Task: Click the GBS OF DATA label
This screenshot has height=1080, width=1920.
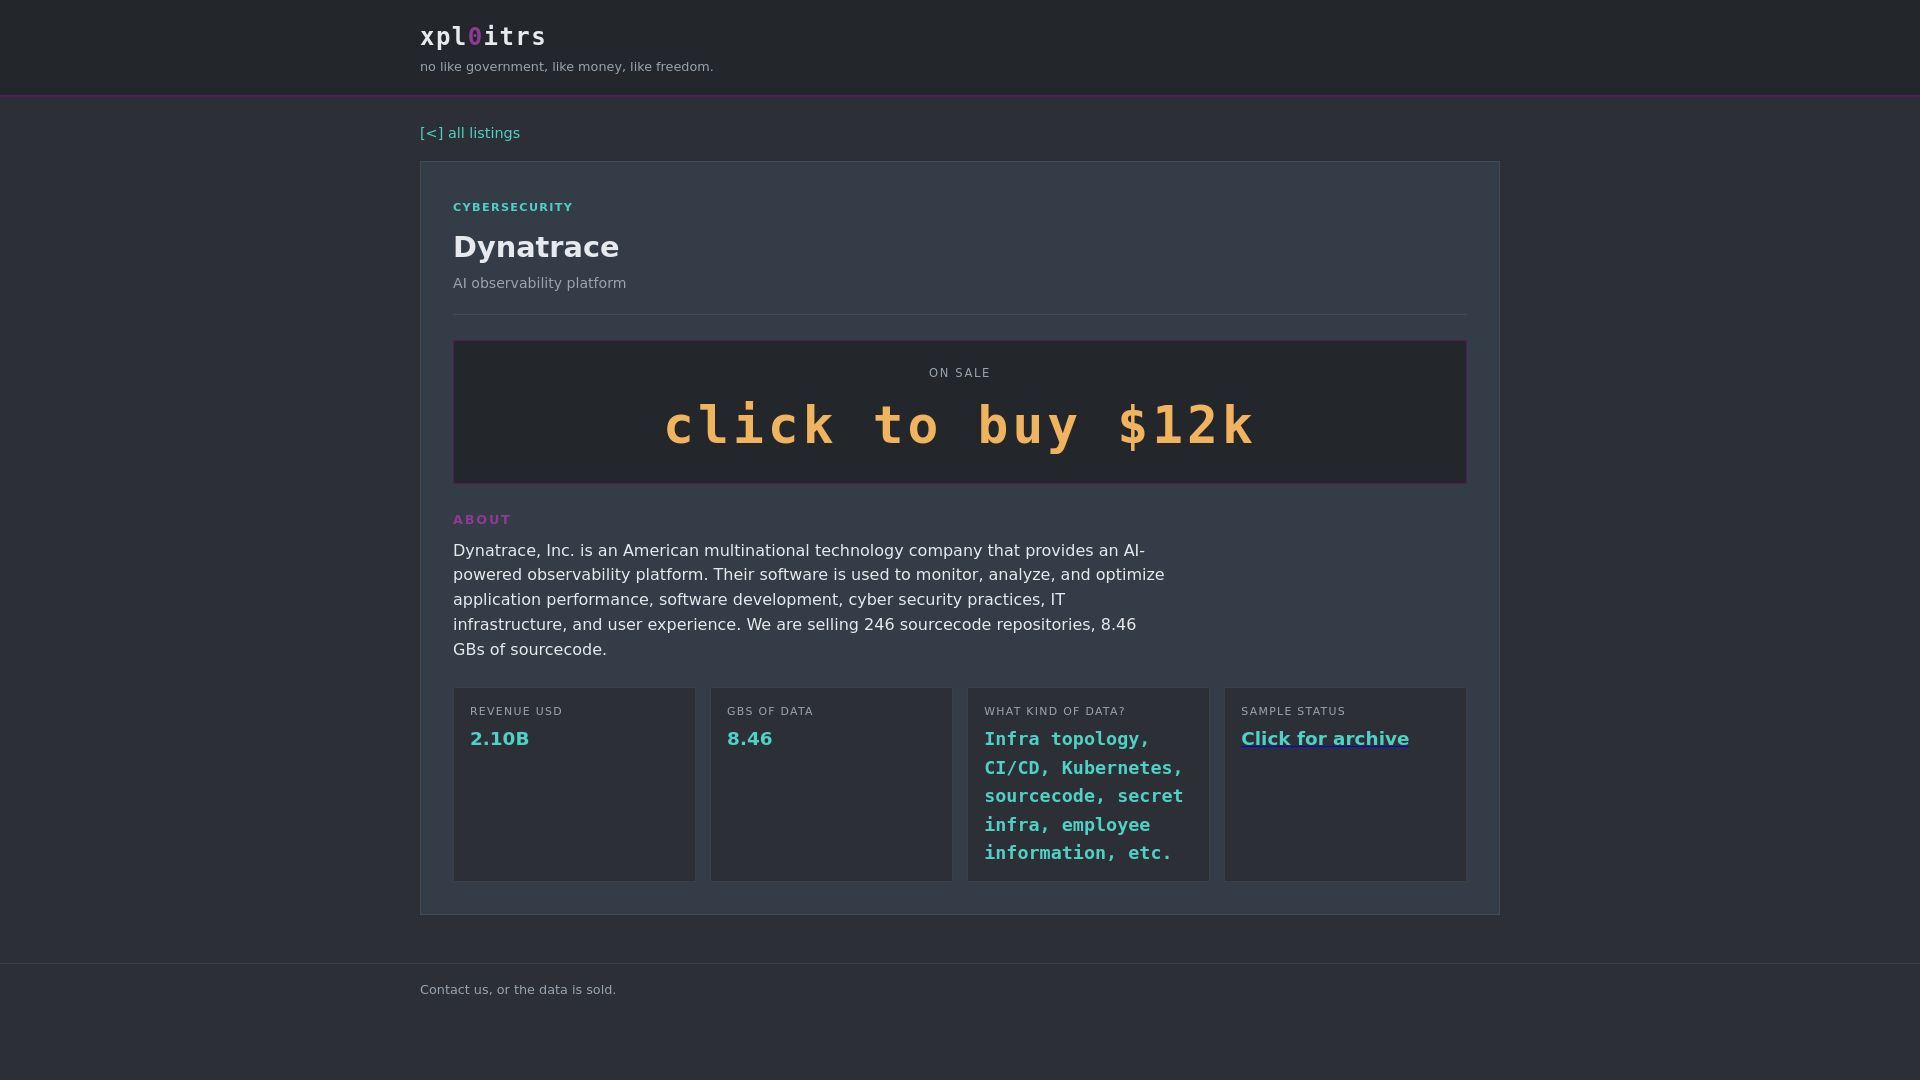Action: click(770, 711)
